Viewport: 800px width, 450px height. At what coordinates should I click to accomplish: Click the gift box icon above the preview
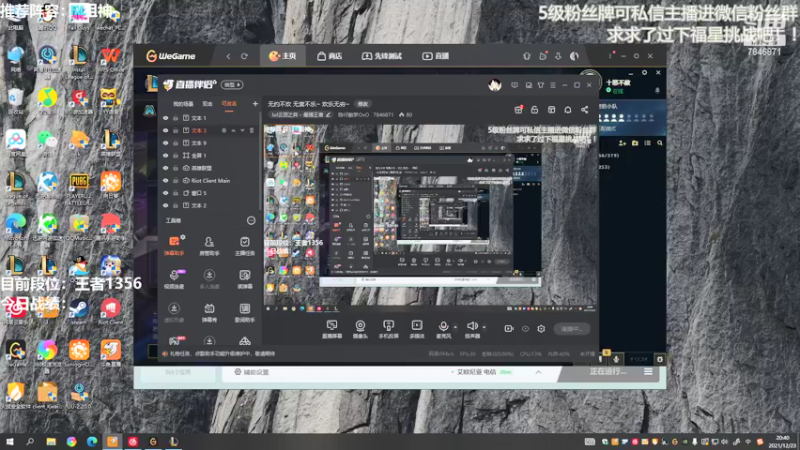click(x=518, y=110)
